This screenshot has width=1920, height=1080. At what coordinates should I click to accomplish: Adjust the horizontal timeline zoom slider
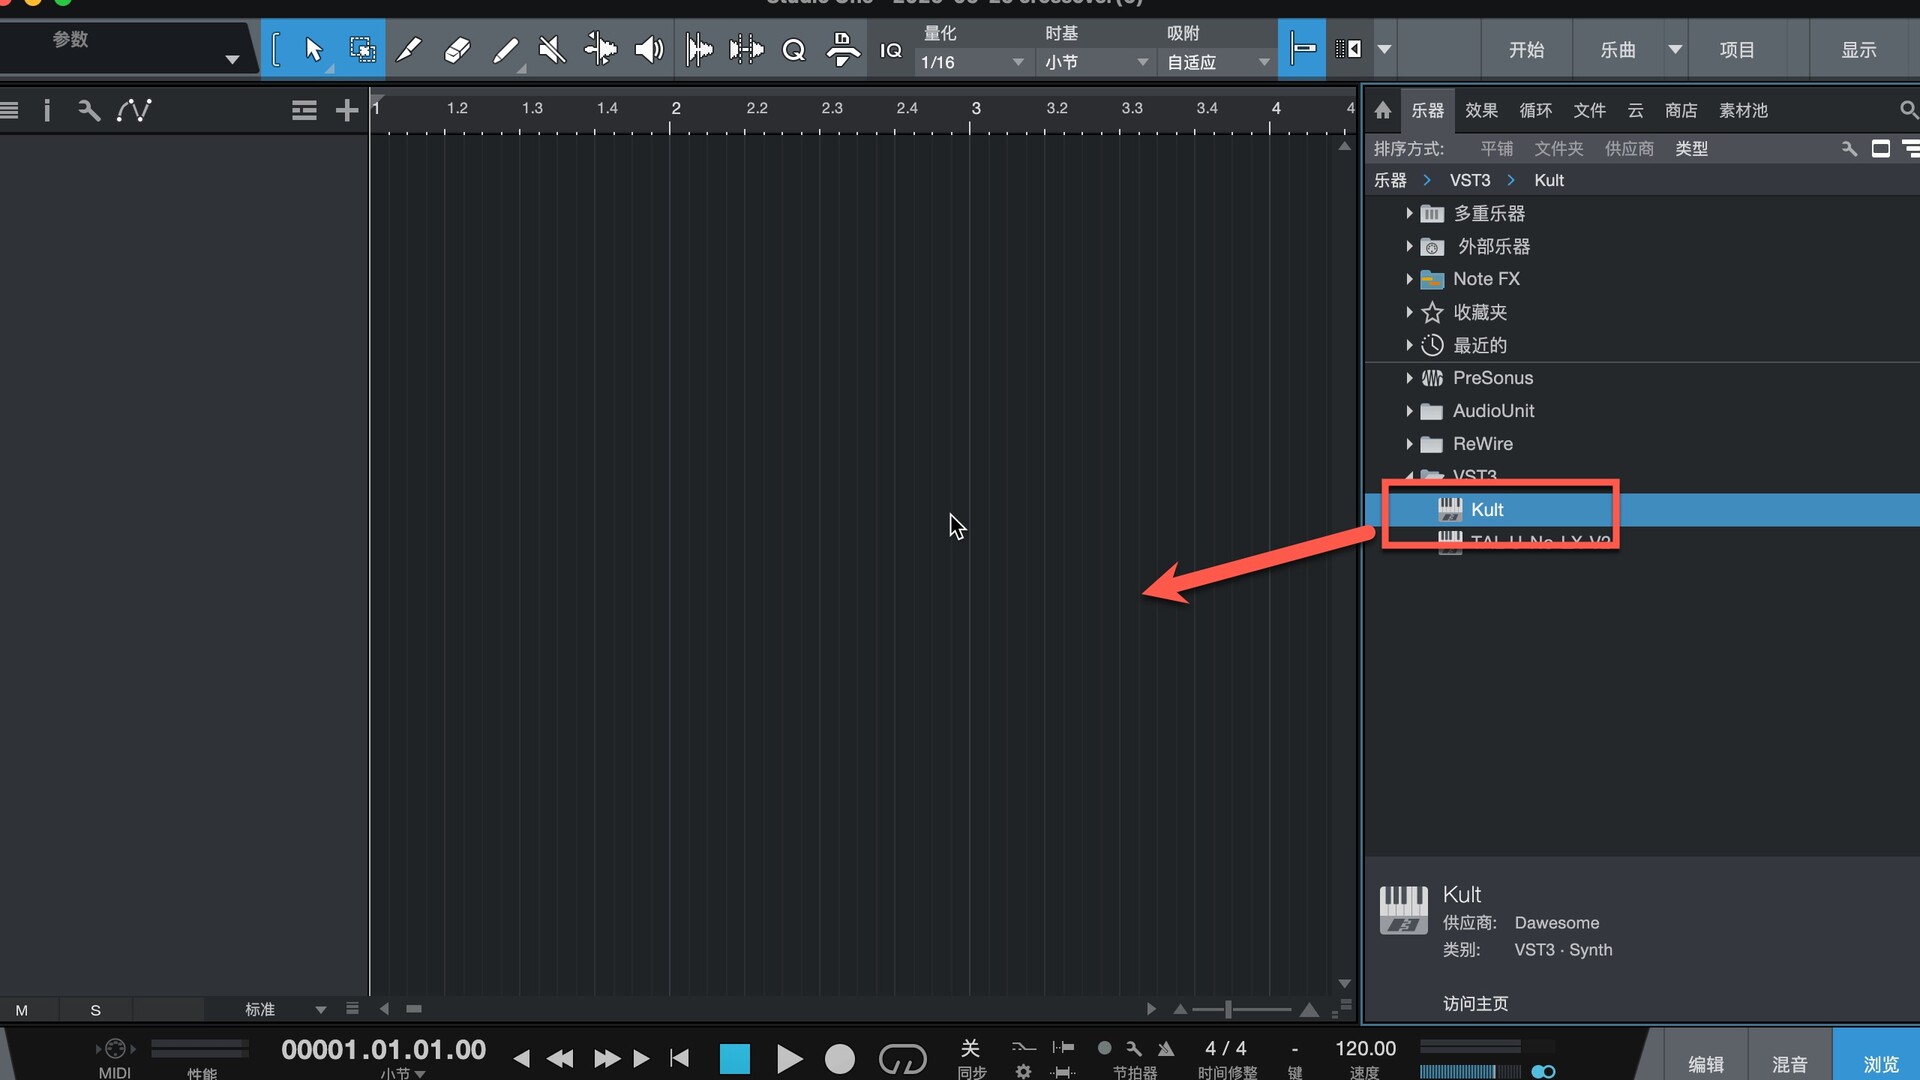point(1228,1010)
